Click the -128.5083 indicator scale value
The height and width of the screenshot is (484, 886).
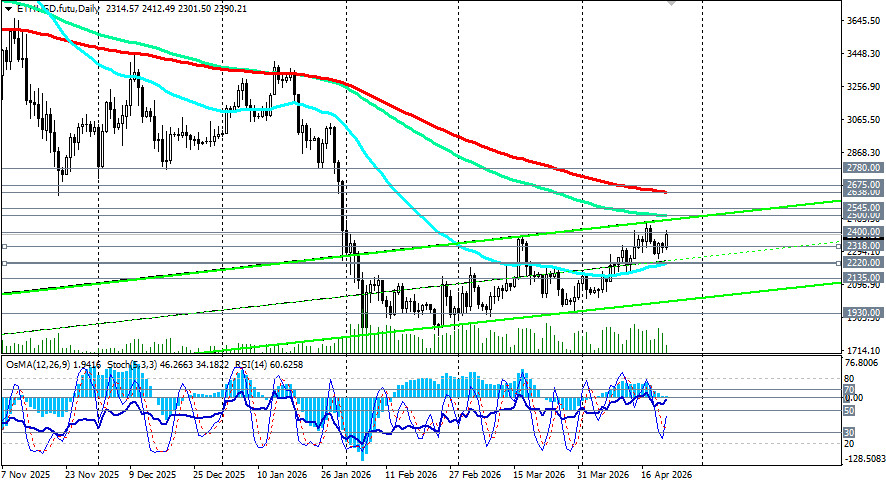(x=863, y=459)
